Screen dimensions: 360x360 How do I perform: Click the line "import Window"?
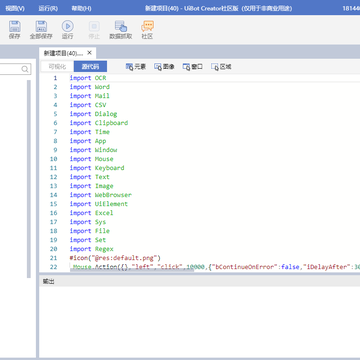click(x=93, y=150)
